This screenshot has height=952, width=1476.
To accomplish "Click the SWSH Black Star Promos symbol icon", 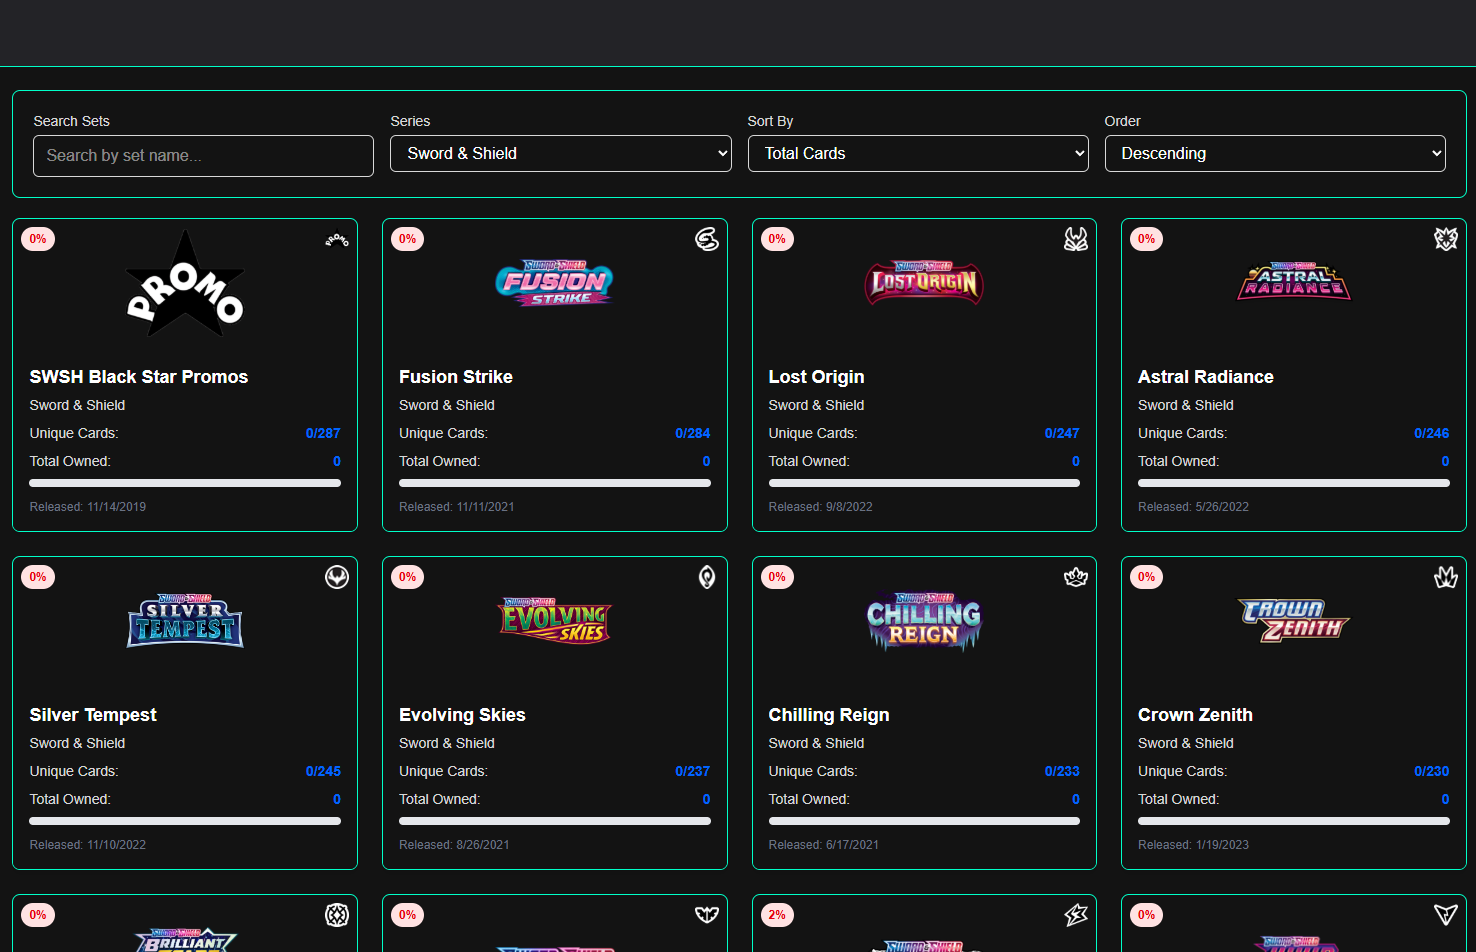I will [337, 240].
